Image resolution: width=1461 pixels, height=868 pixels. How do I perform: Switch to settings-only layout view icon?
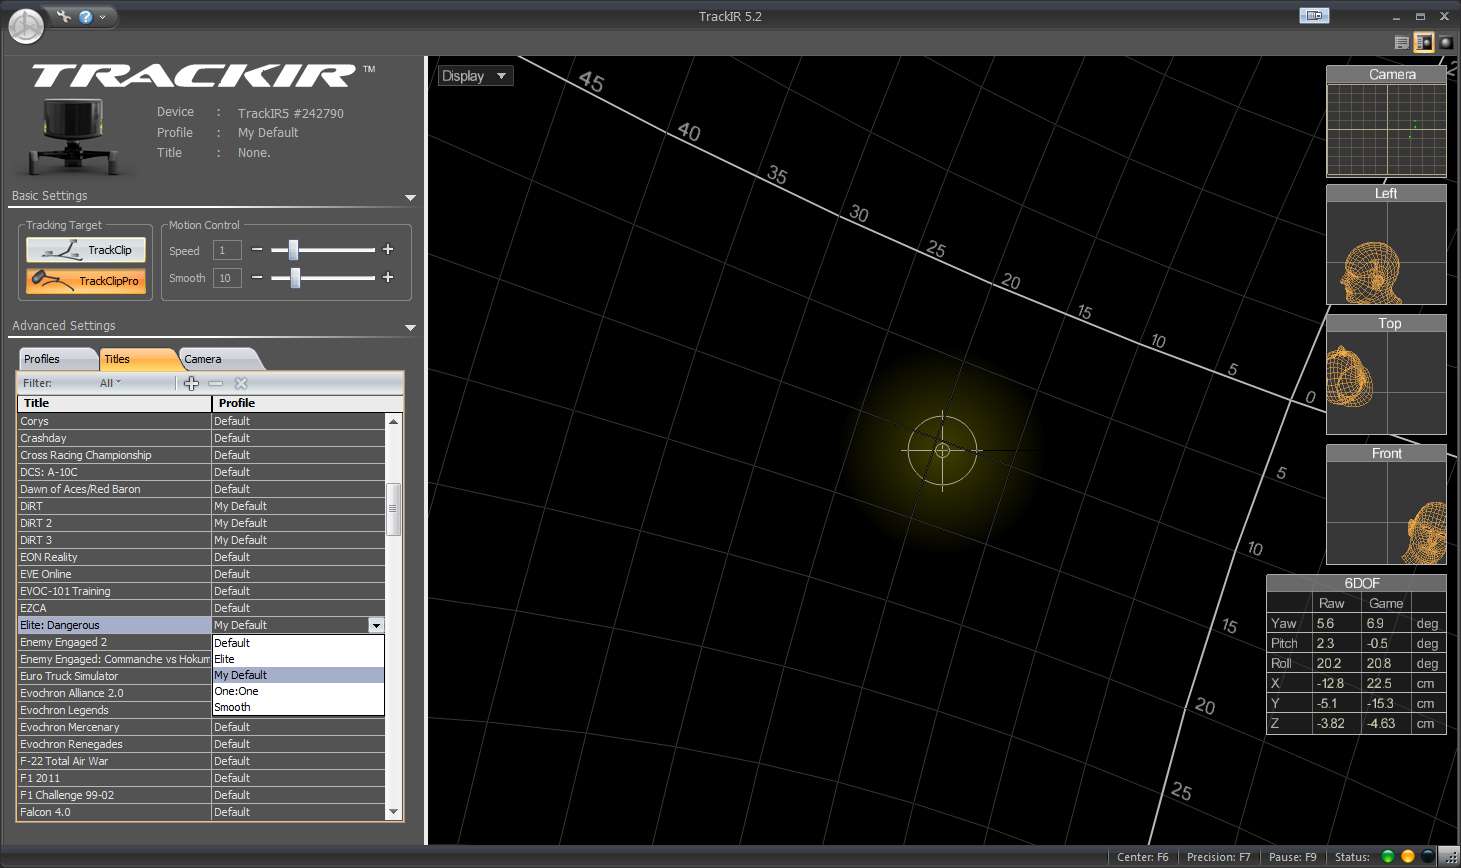coord(1402,42)
